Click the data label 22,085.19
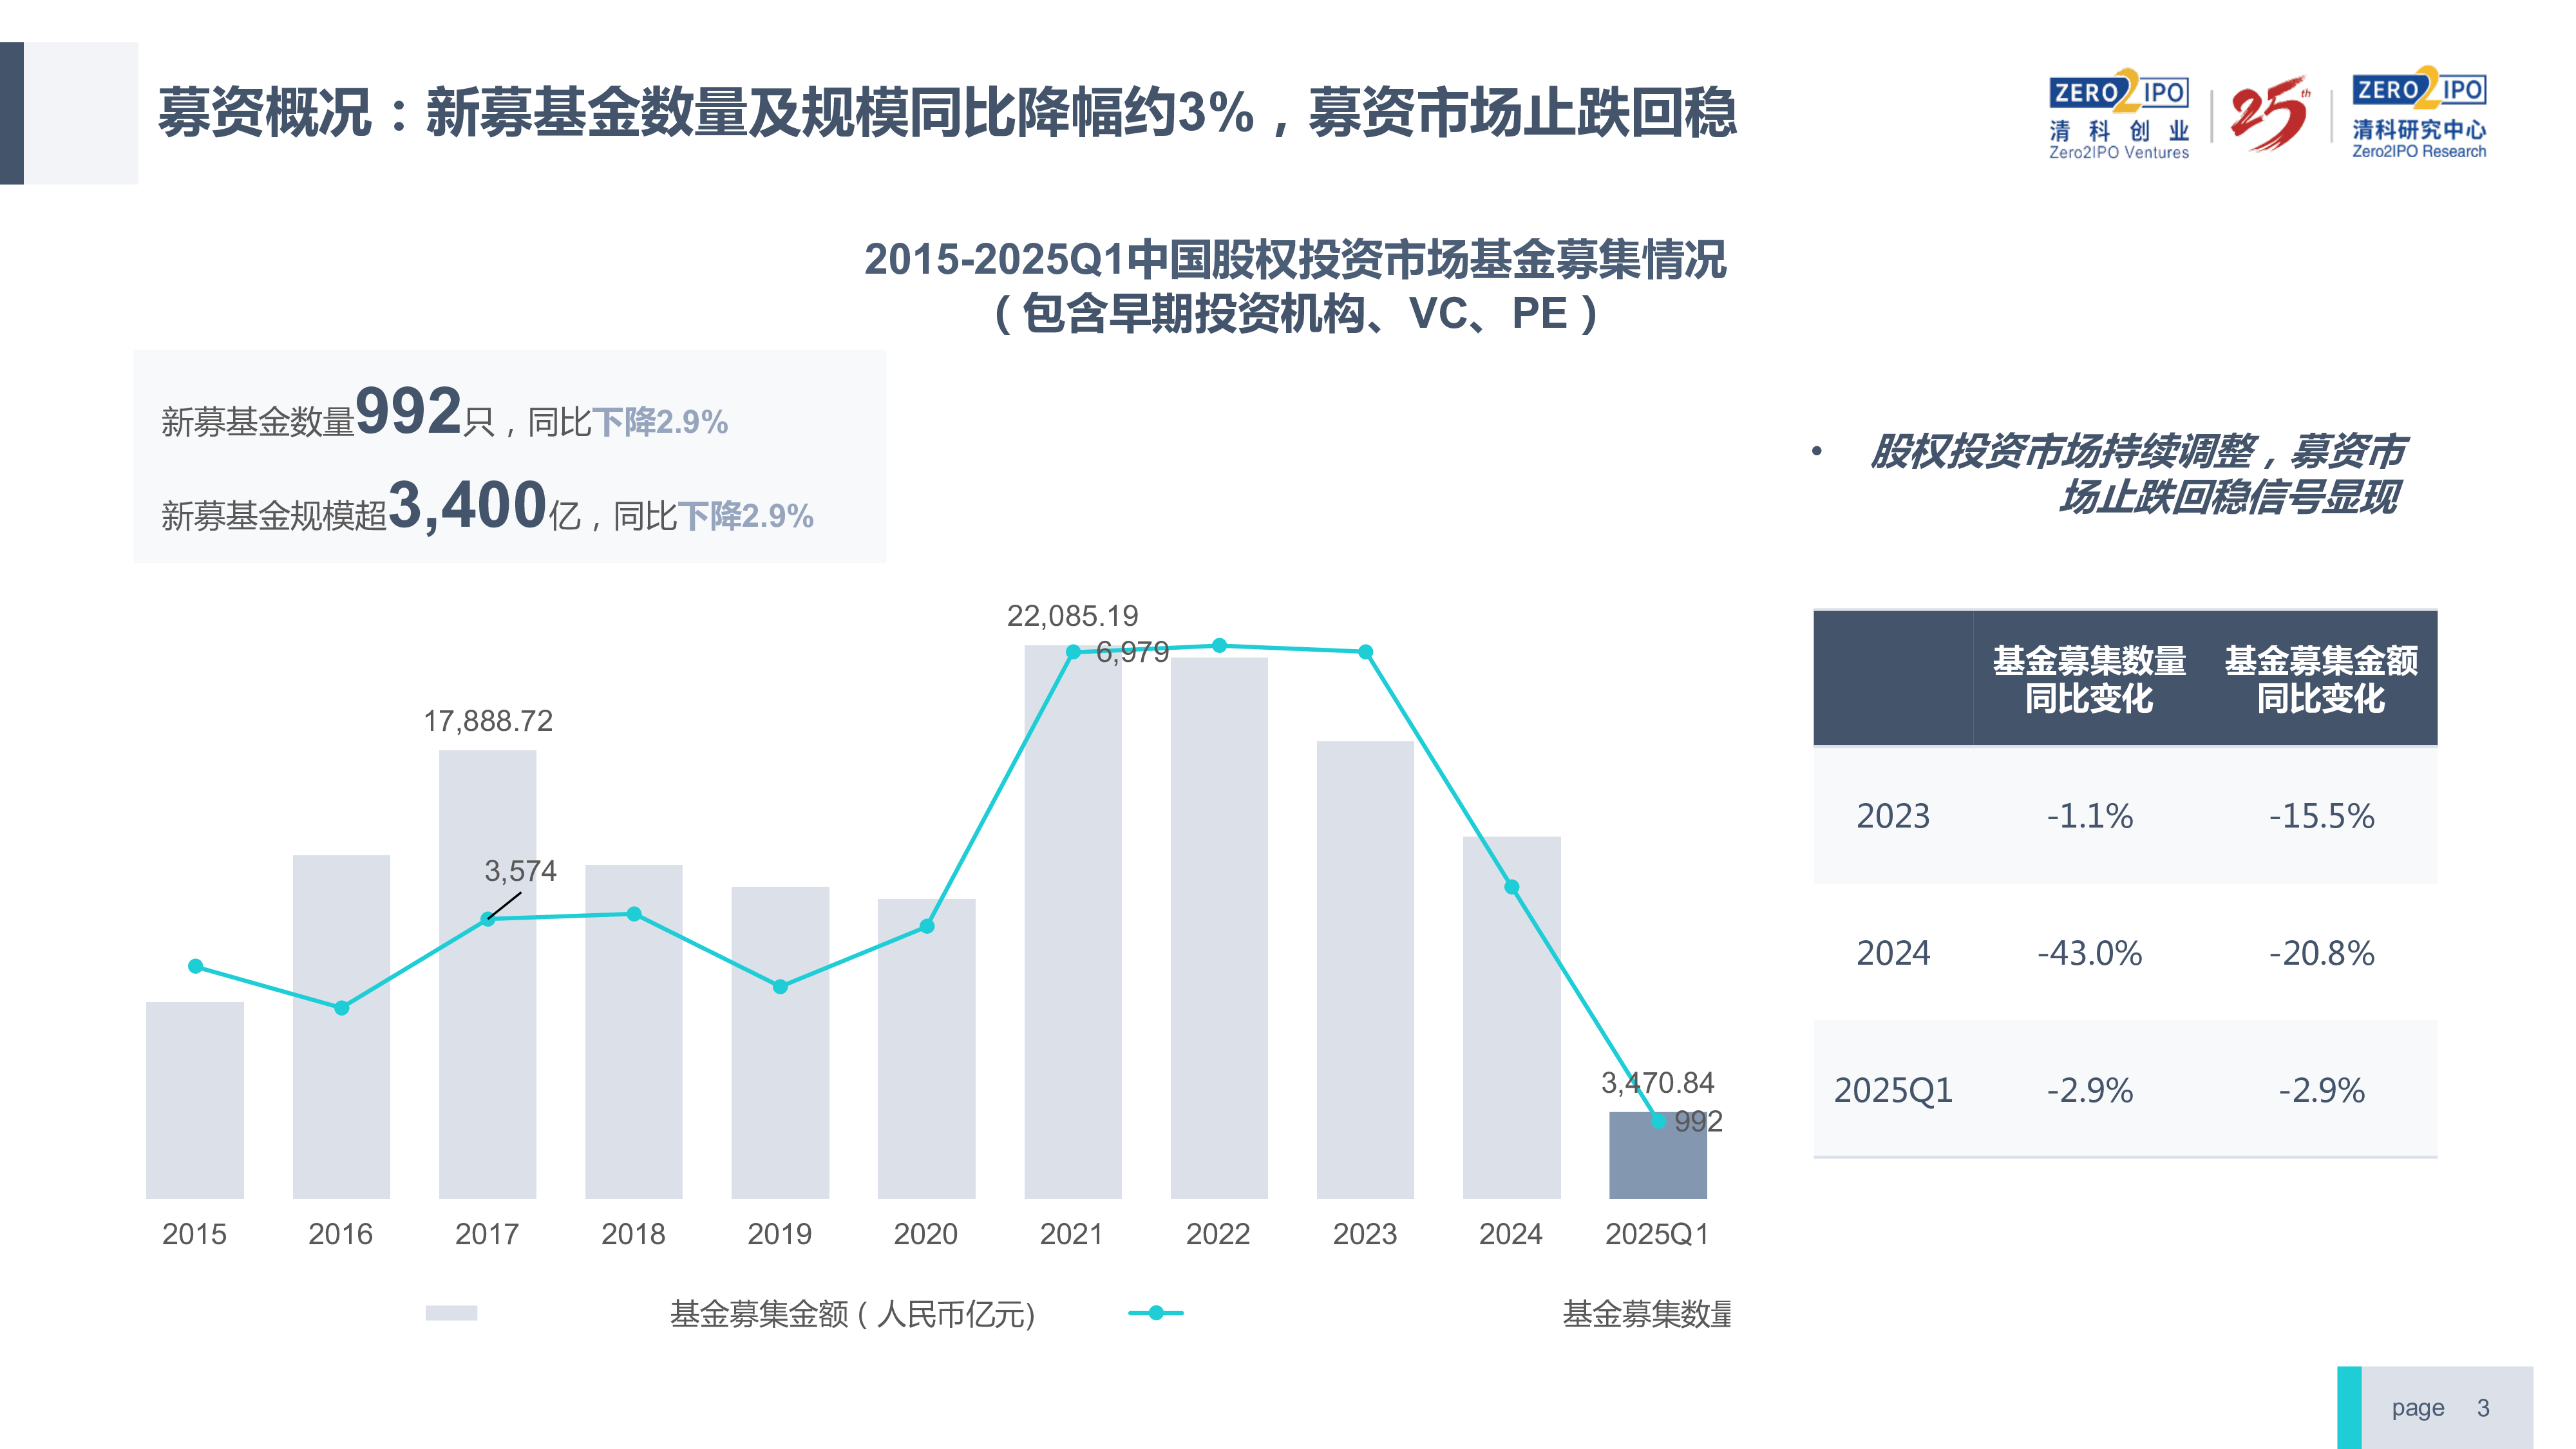Viewport: 2576px width, 1449px height. click(x=1073, y=616)
